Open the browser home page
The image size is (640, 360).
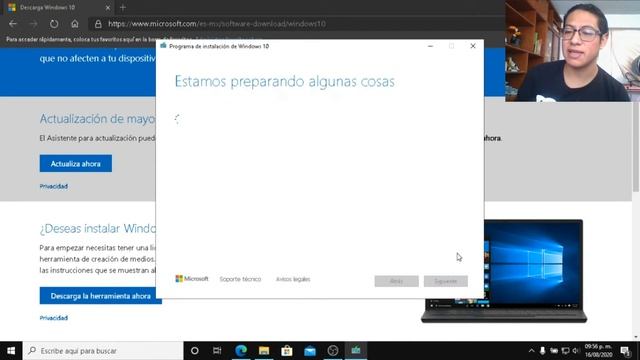[x=75, y=24]
